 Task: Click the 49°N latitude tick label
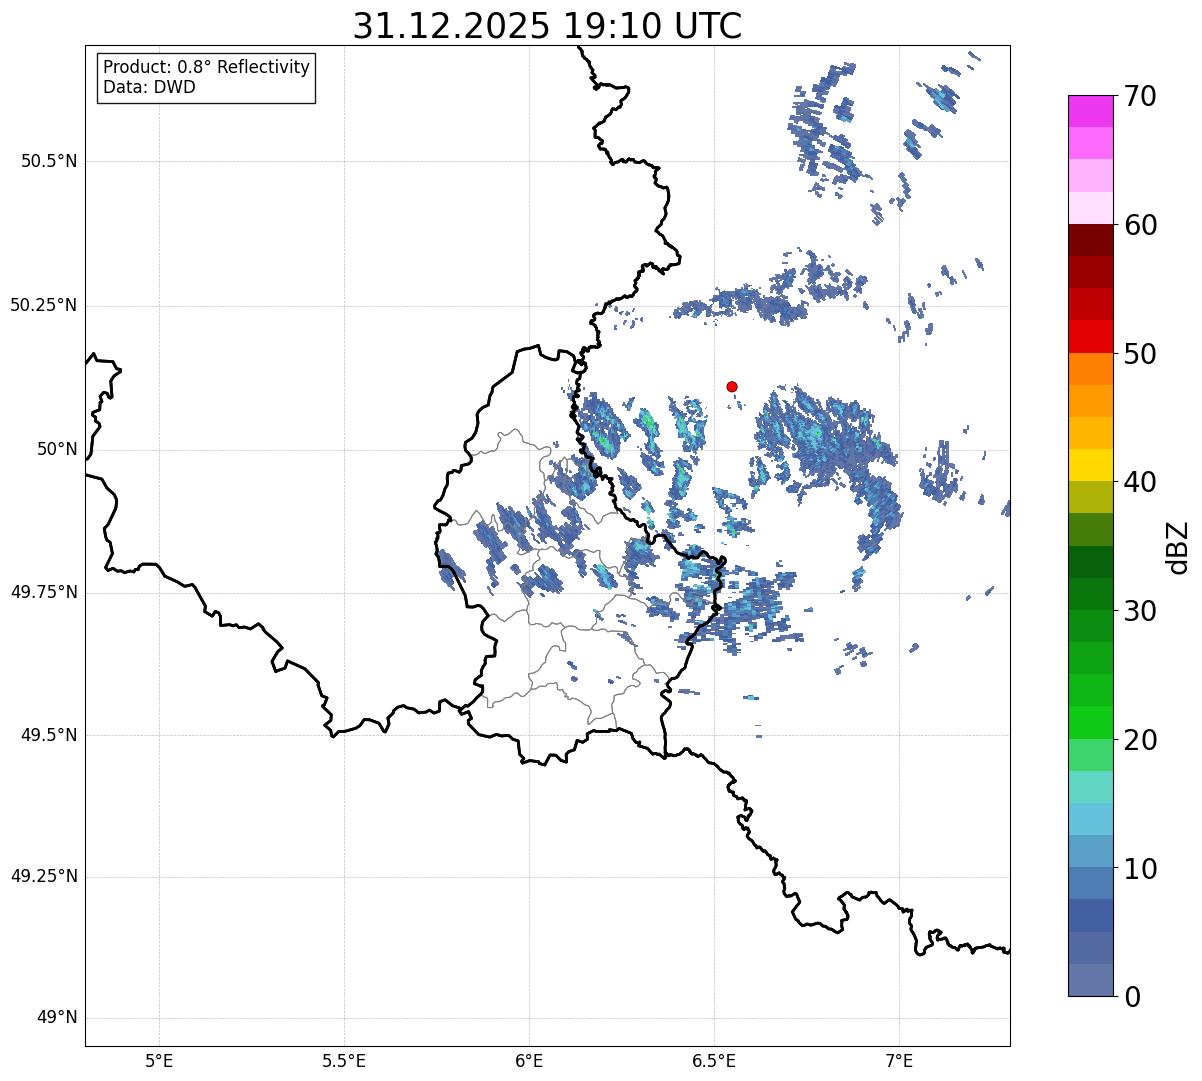coord(57,1018)
